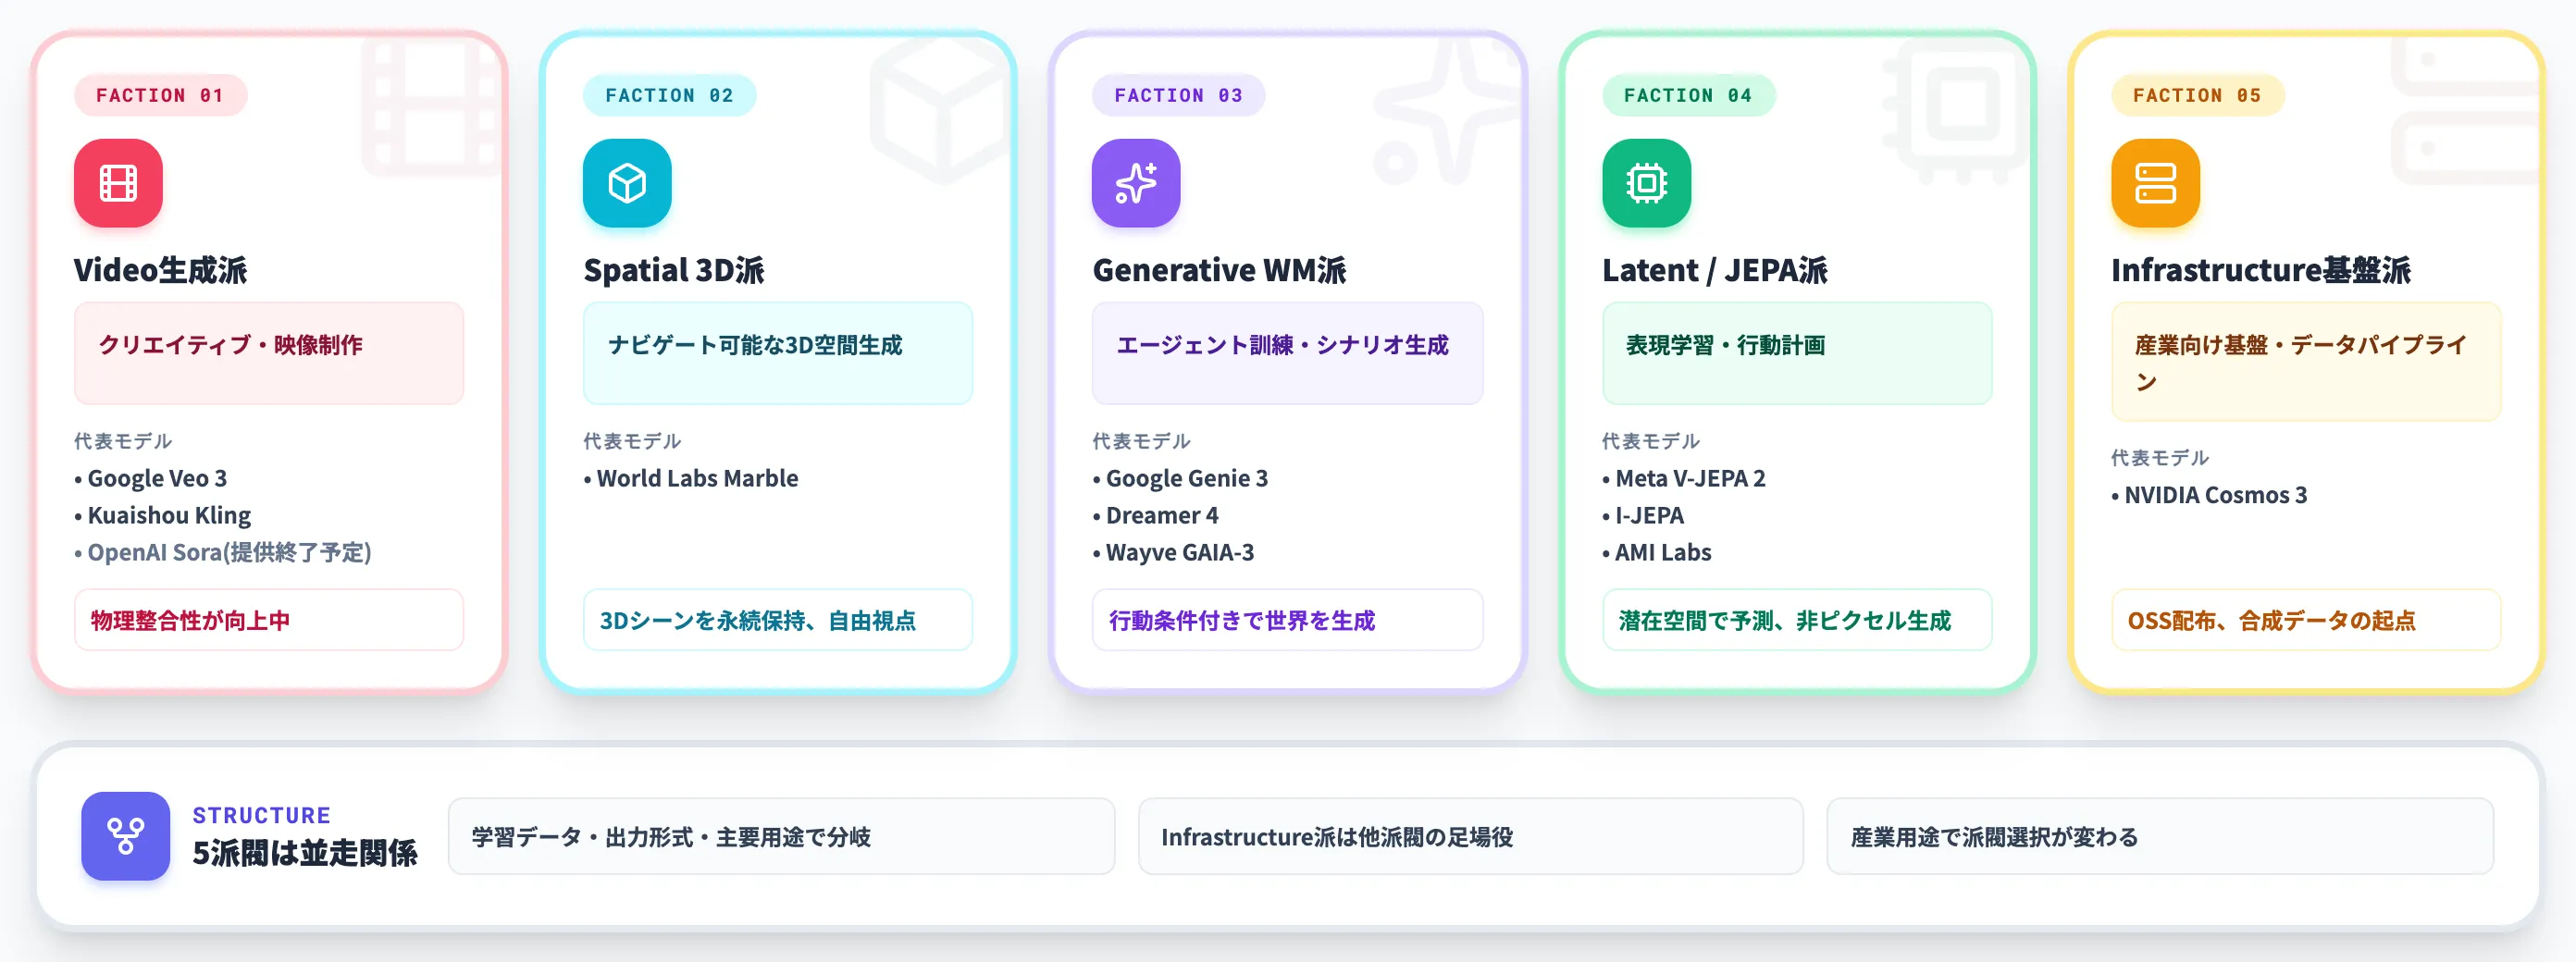Image resolution: width=2576 pixels, height=962 pixels.
Task: Click the AMI Labs list item
Action: [x=1657, y=552]
